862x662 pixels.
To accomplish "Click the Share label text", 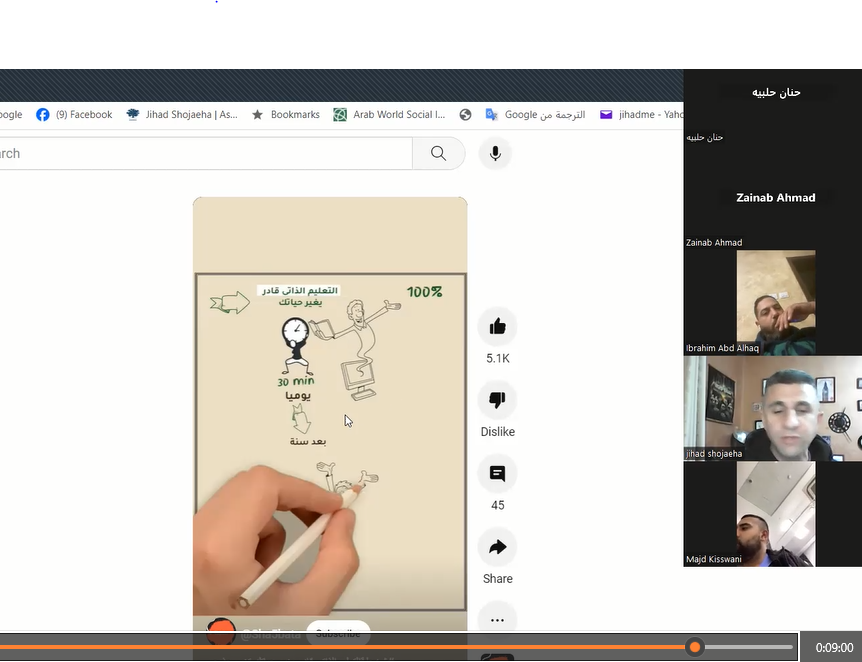I will click(498, 578).
